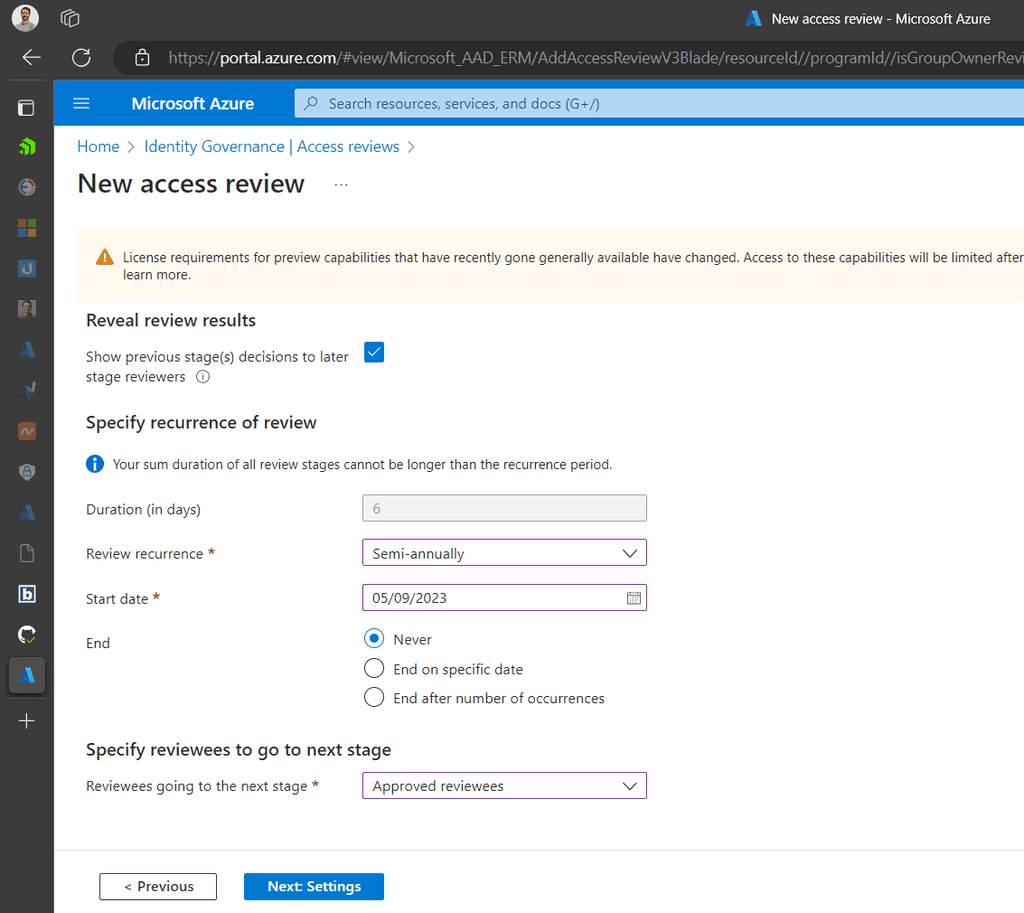The height and width of the screenshot is (913, 1024).
Task: Click the active Azure icon in the sidebar
Action: coord(27,675)
